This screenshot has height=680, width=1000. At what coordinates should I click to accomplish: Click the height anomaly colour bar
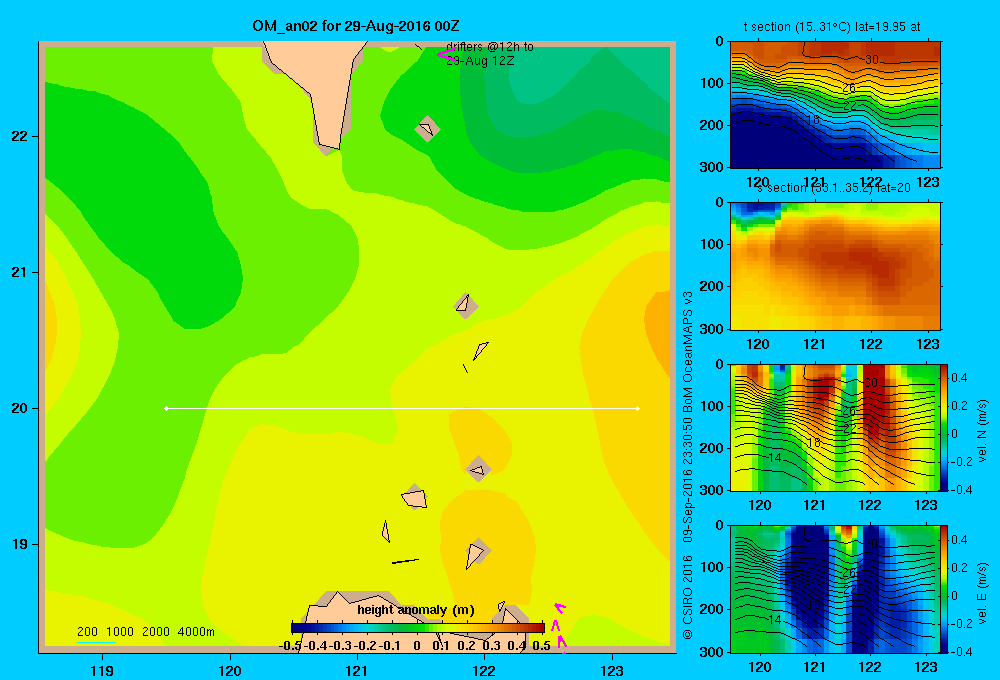(x=418, y=628)
